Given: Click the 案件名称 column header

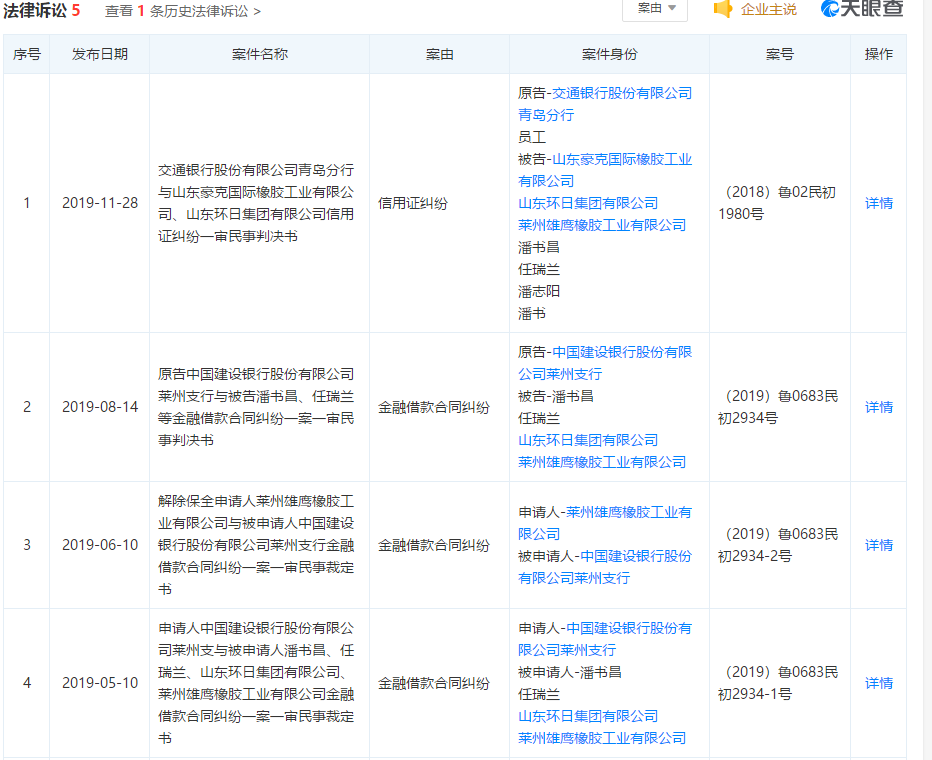Looking at the screenshot, I should (260, 54).
